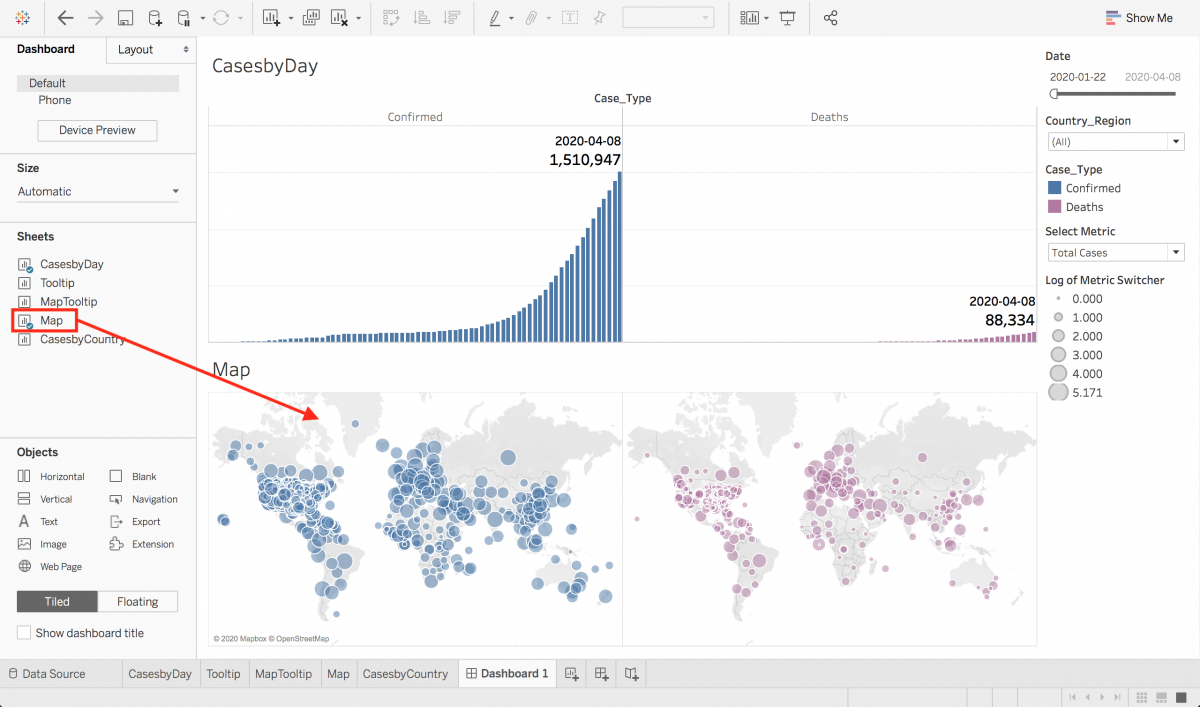The image size is (1200, 707).
Task: Click the New Dashboard icon near bottom tabs
Action: point(601,673)
